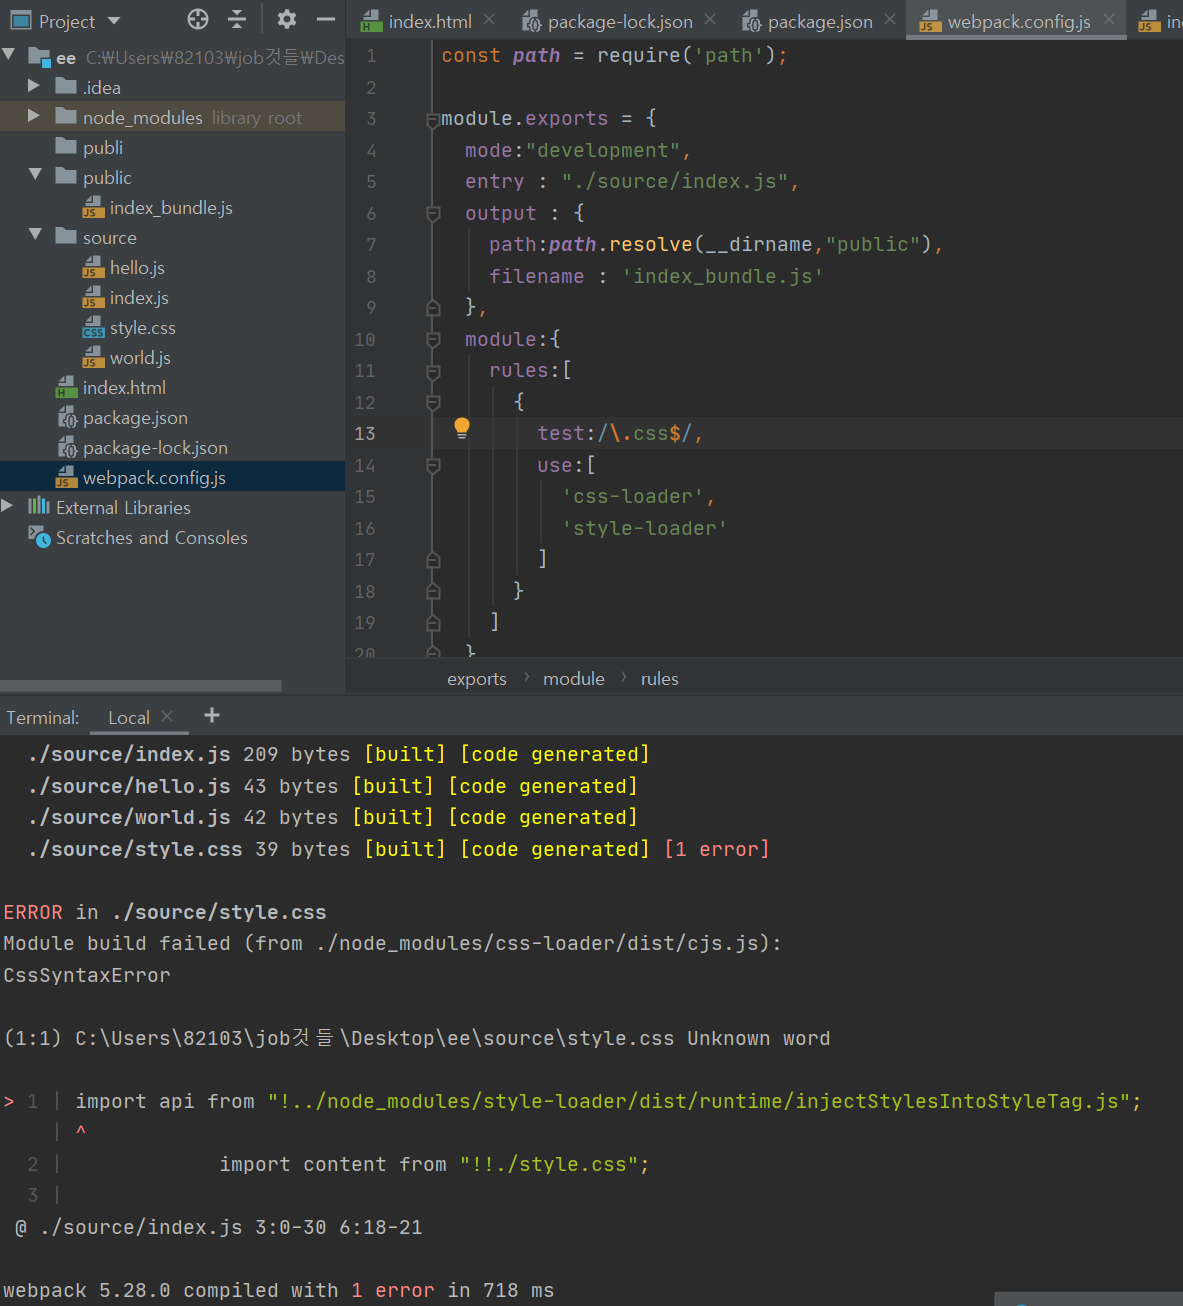Switch to package-lock.json editor tab
This screenshot has width=1183, height=1306.
click(x=620, y=21)
